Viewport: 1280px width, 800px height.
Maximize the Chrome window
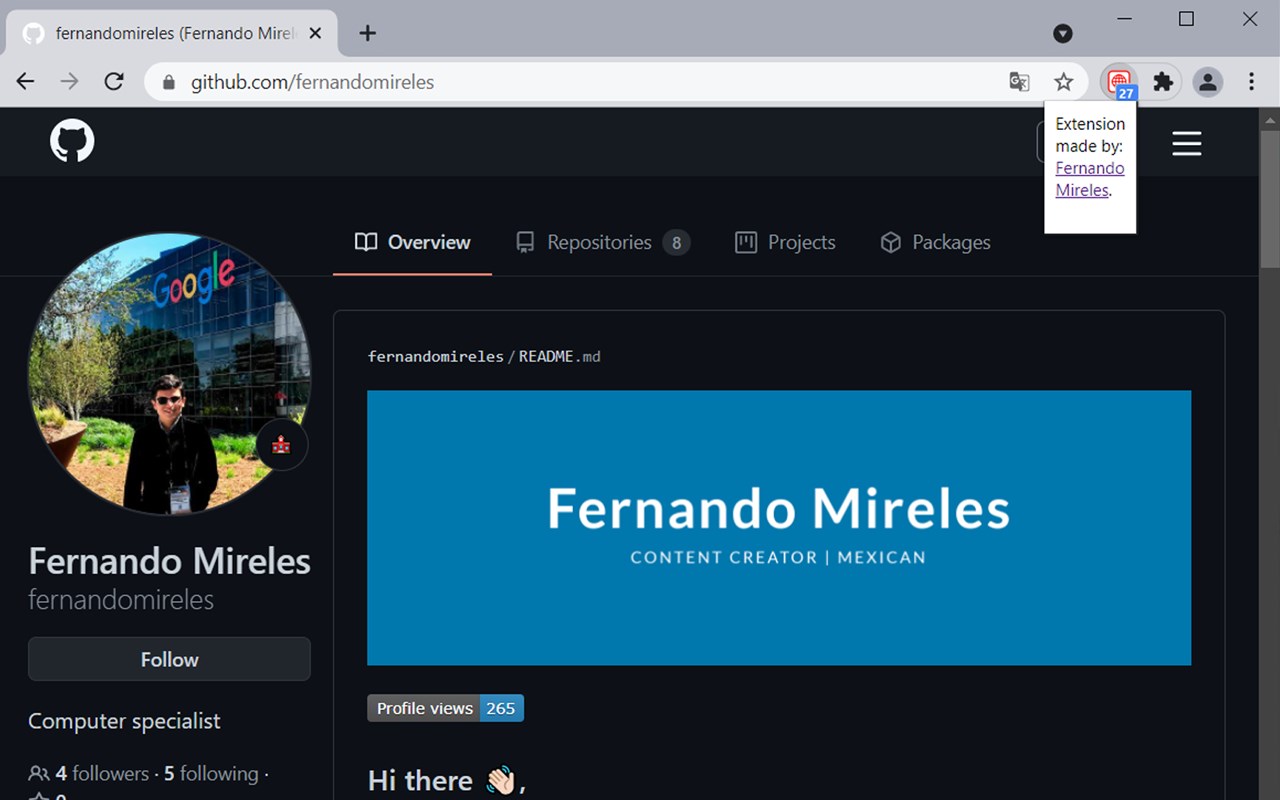click(x=1187, y=19)
